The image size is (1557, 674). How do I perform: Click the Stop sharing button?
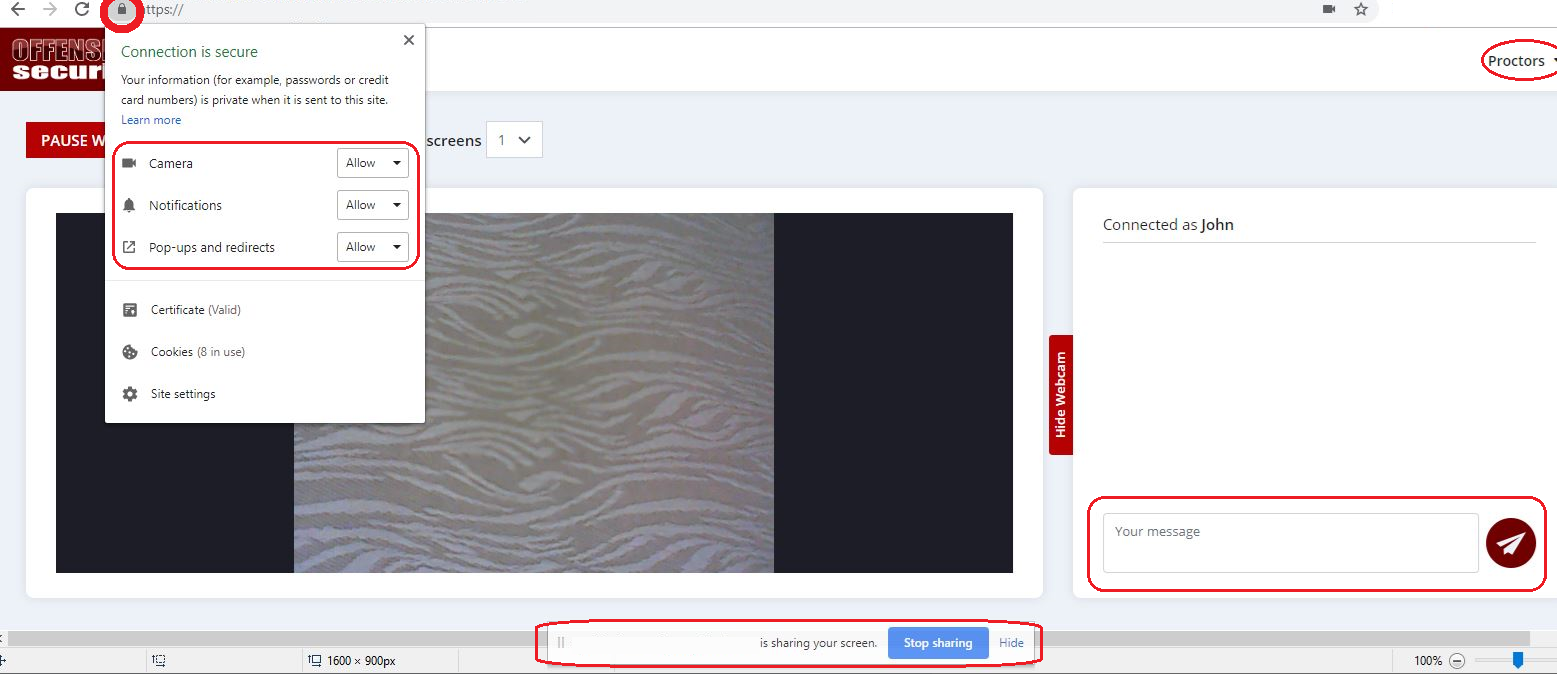click(x=937, y=643)
